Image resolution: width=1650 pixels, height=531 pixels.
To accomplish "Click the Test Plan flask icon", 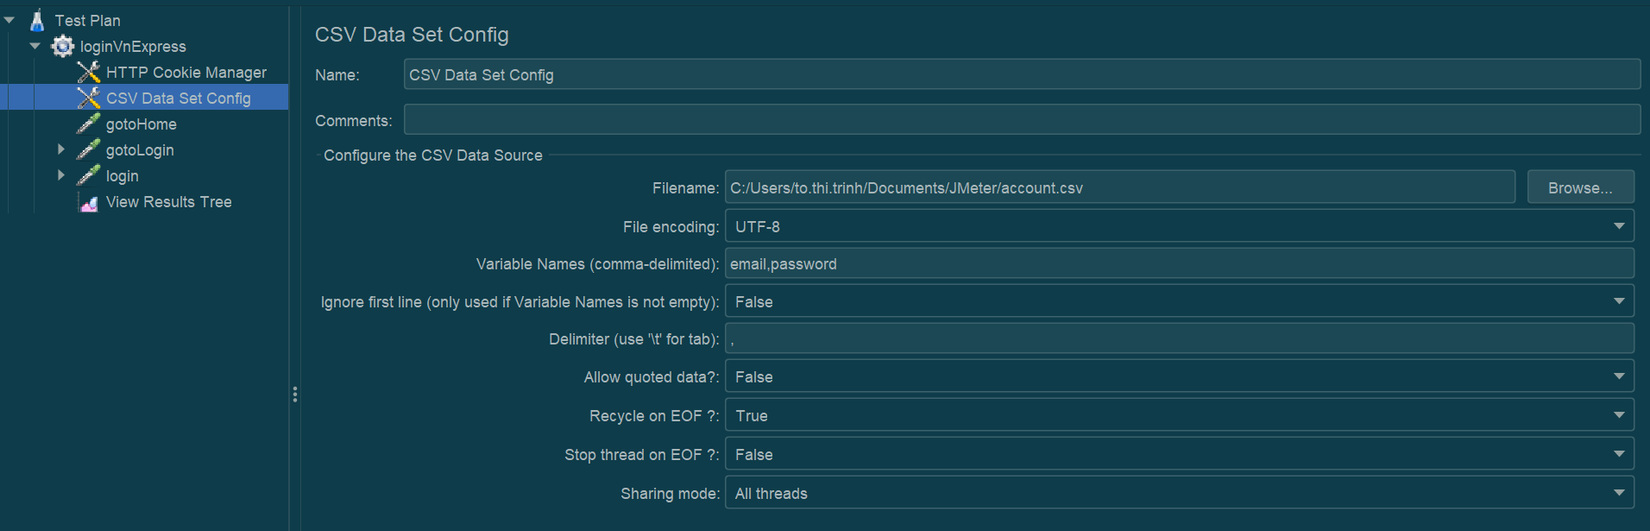I will tap(37, 20).
